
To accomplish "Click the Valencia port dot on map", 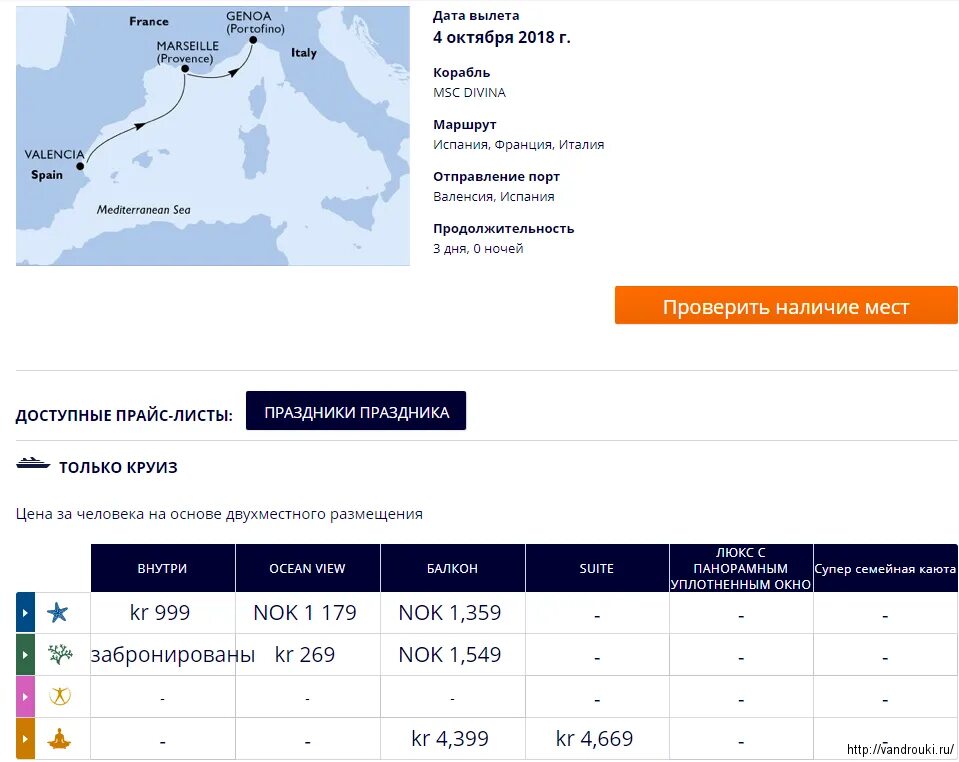I will pyautogui.click(x=80, y=166).
